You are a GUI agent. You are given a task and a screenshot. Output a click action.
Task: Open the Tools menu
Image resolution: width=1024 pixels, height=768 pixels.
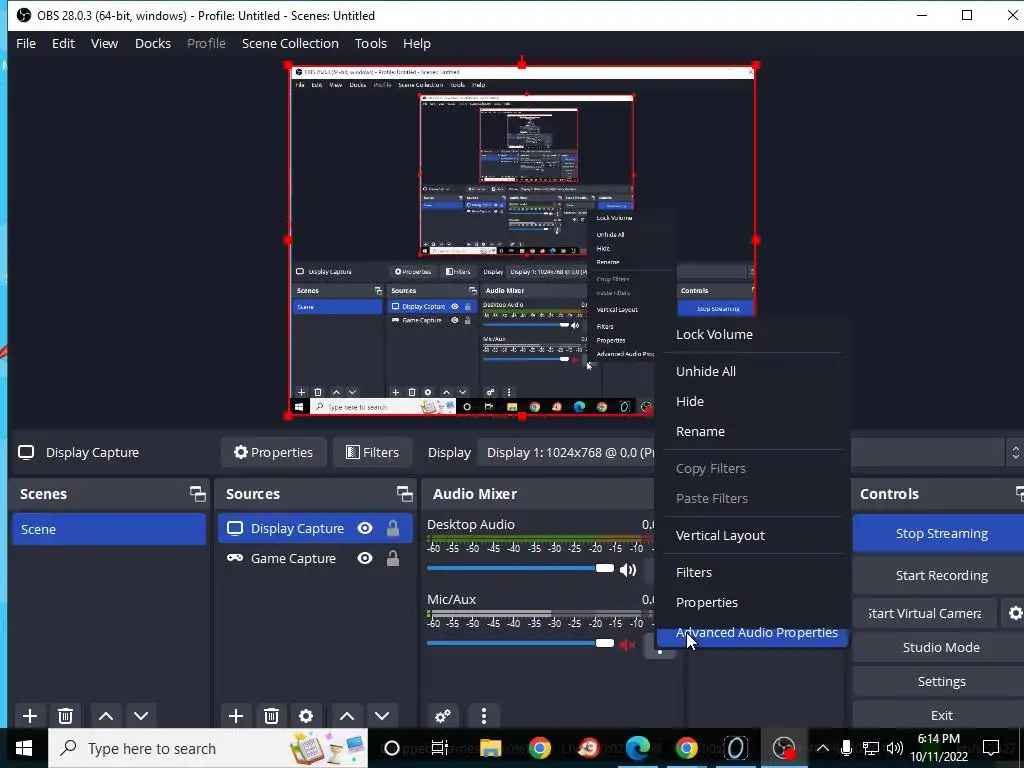[371, 43]
